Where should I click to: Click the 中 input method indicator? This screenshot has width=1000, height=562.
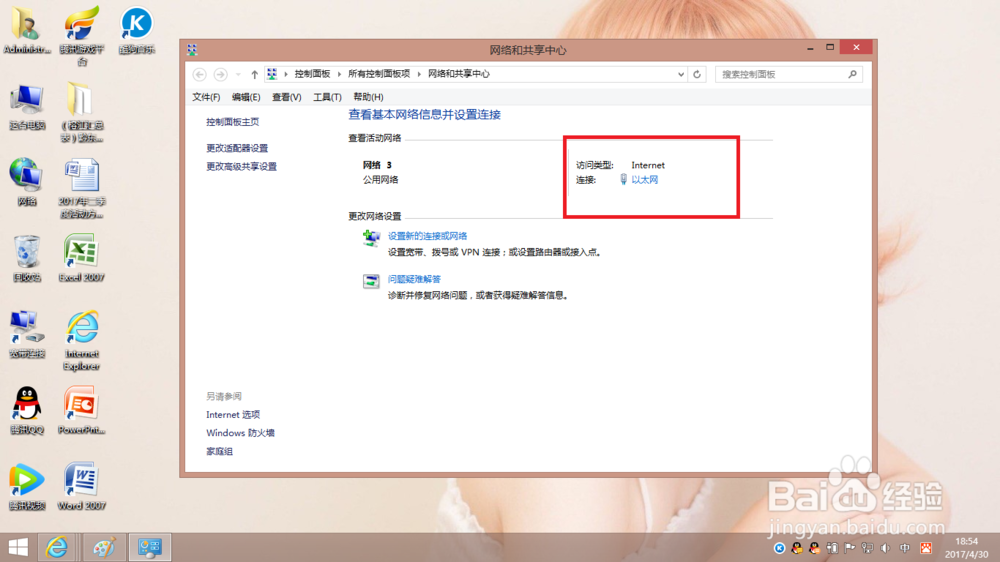pyautogui.click(x=905, y=548)
